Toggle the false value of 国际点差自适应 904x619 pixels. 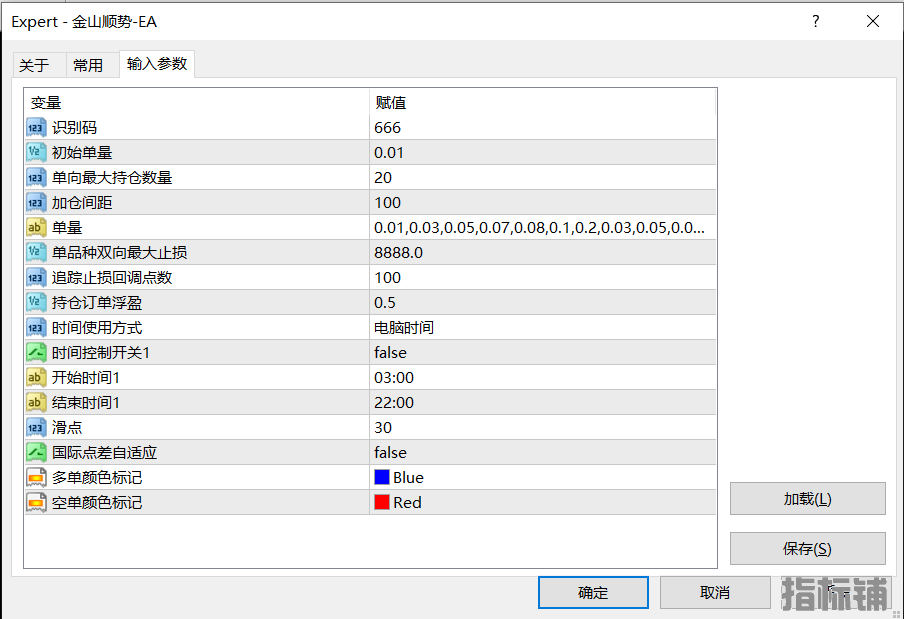tap(390, 452)
